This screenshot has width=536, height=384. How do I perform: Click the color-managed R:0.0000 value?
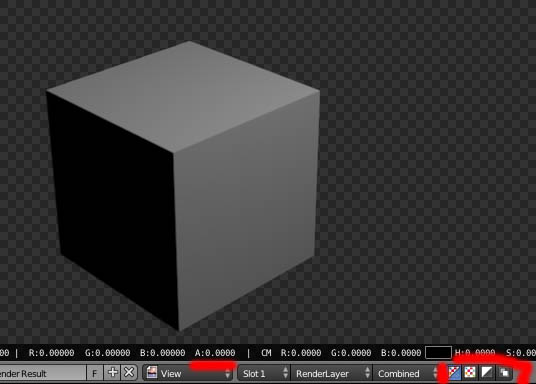[x=301, y=353]
